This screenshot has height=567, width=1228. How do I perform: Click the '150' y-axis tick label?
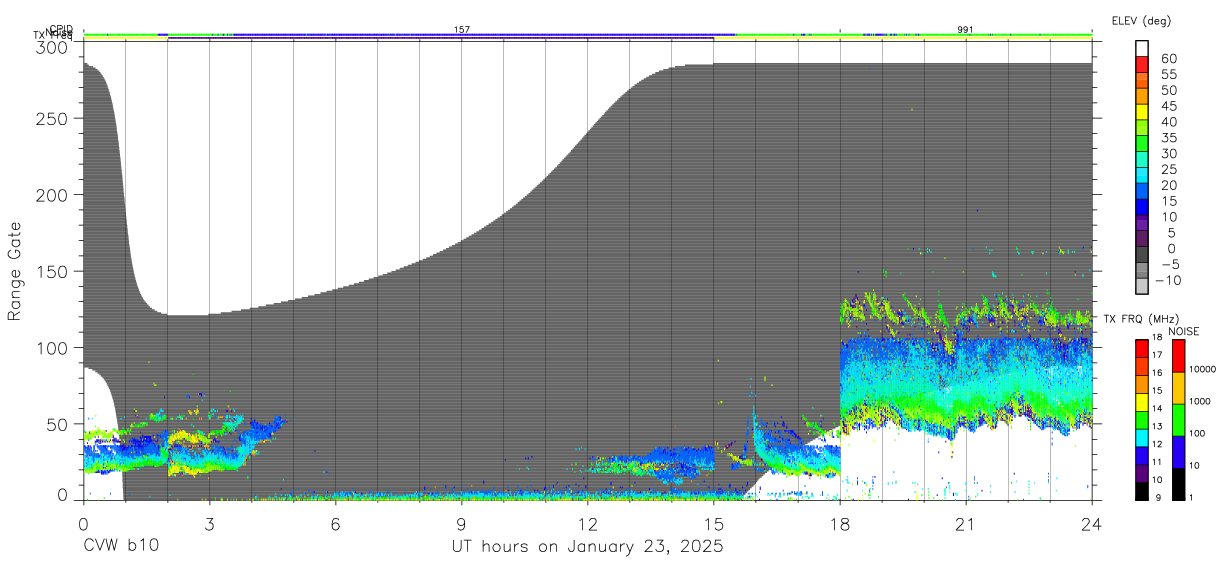(52, 271)
